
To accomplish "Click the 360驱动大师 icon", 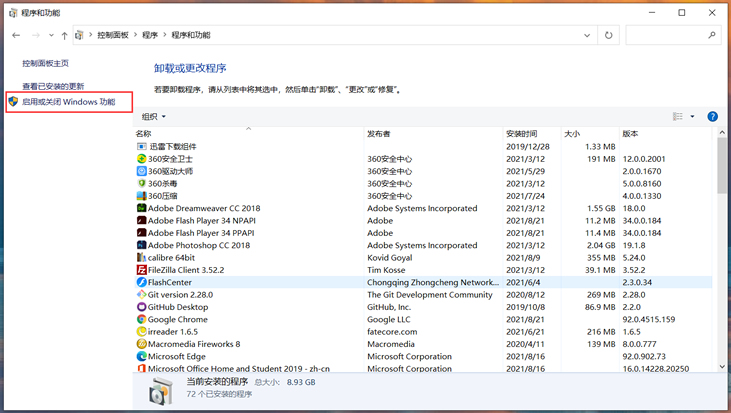I will click(x=142, y=171).
